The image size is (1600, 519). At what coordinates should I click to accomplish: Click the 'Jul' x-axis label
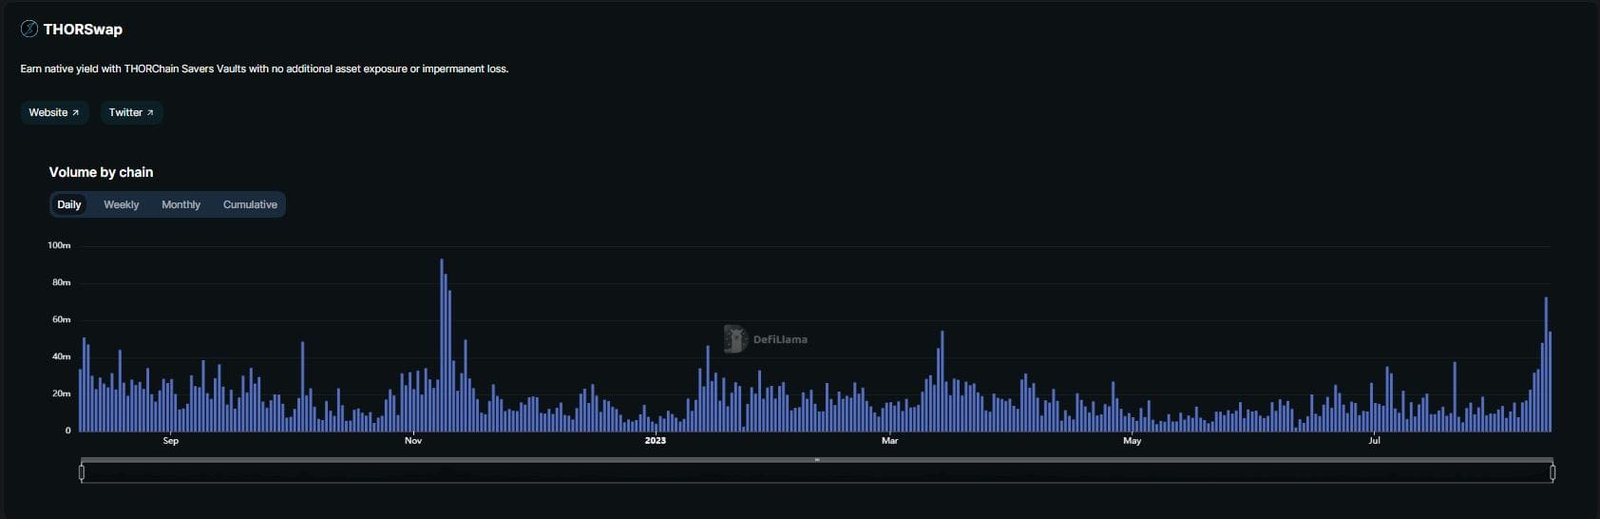[1375, 441]
